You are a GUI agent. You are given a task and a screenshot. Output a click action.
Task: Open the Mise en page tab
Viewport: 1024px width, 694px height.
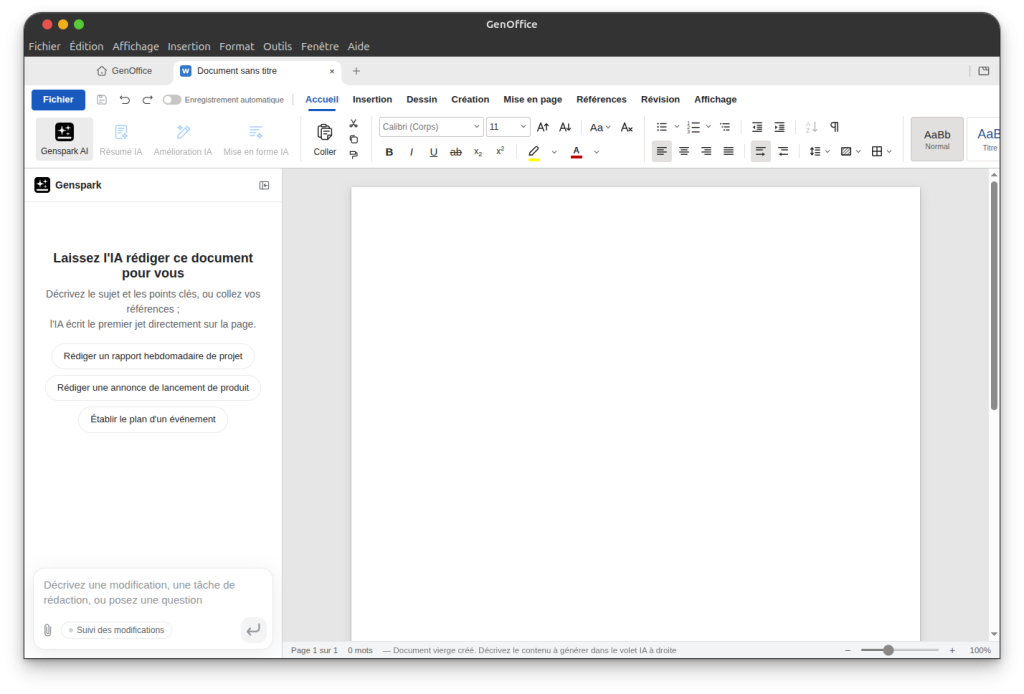tap(533, 100)
